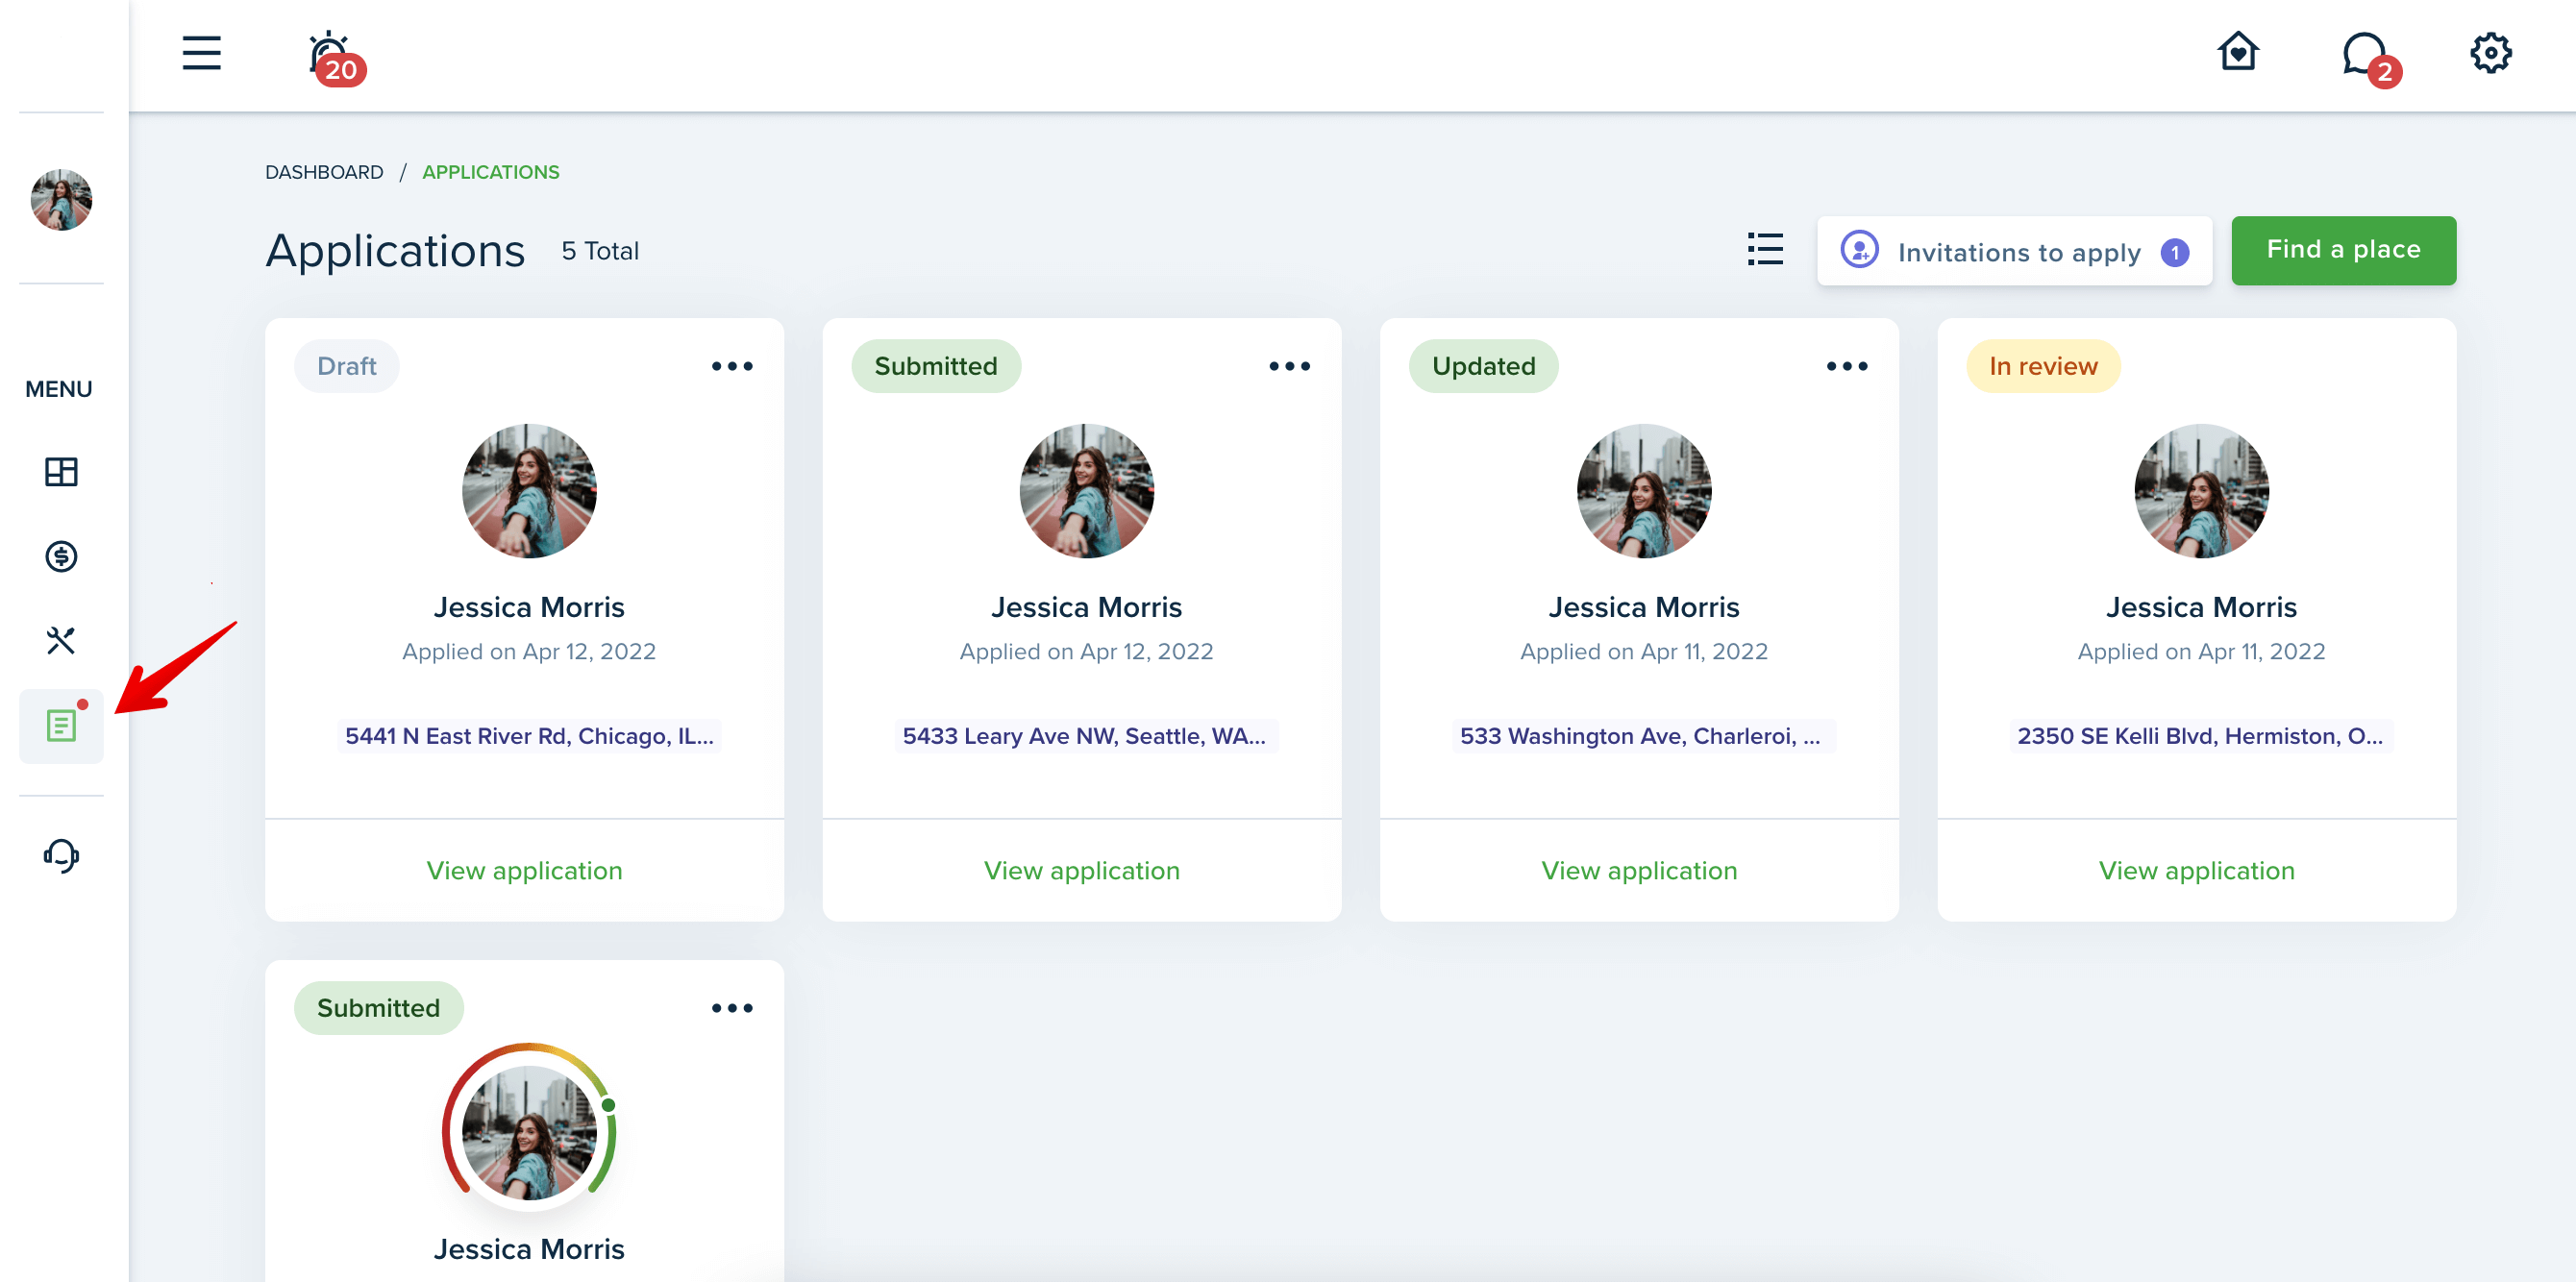Image resolution: width=2576 pixels, height=1282 pixels.
Task: Click address 5433 Leary Ave NW
Action: tap(1085, 736)
